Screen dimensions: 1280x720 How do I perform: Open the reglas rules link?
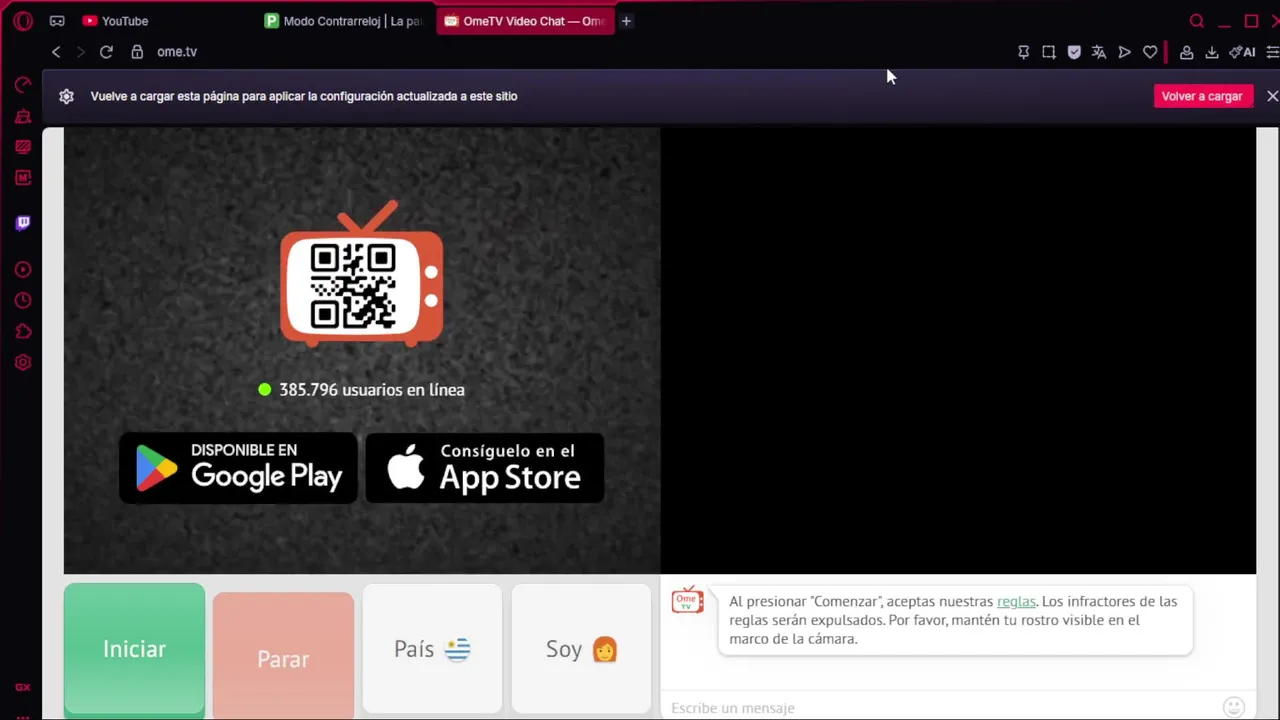[x=1016, y=601]
